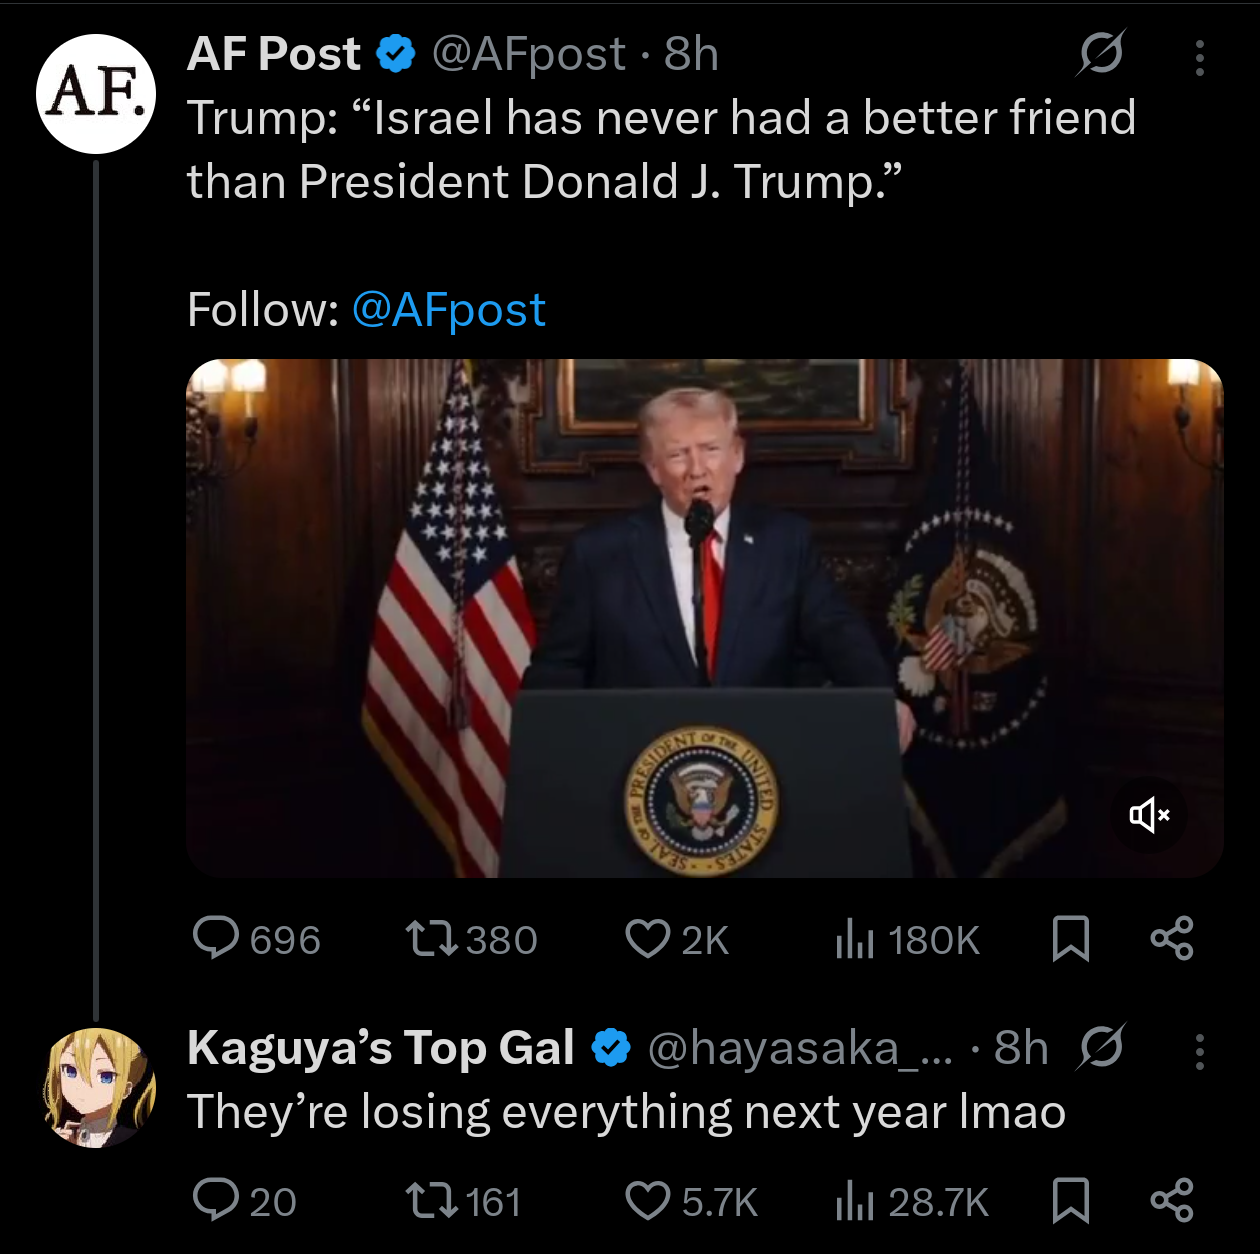Open more options for AF Post tweet

coord(1200,58)
